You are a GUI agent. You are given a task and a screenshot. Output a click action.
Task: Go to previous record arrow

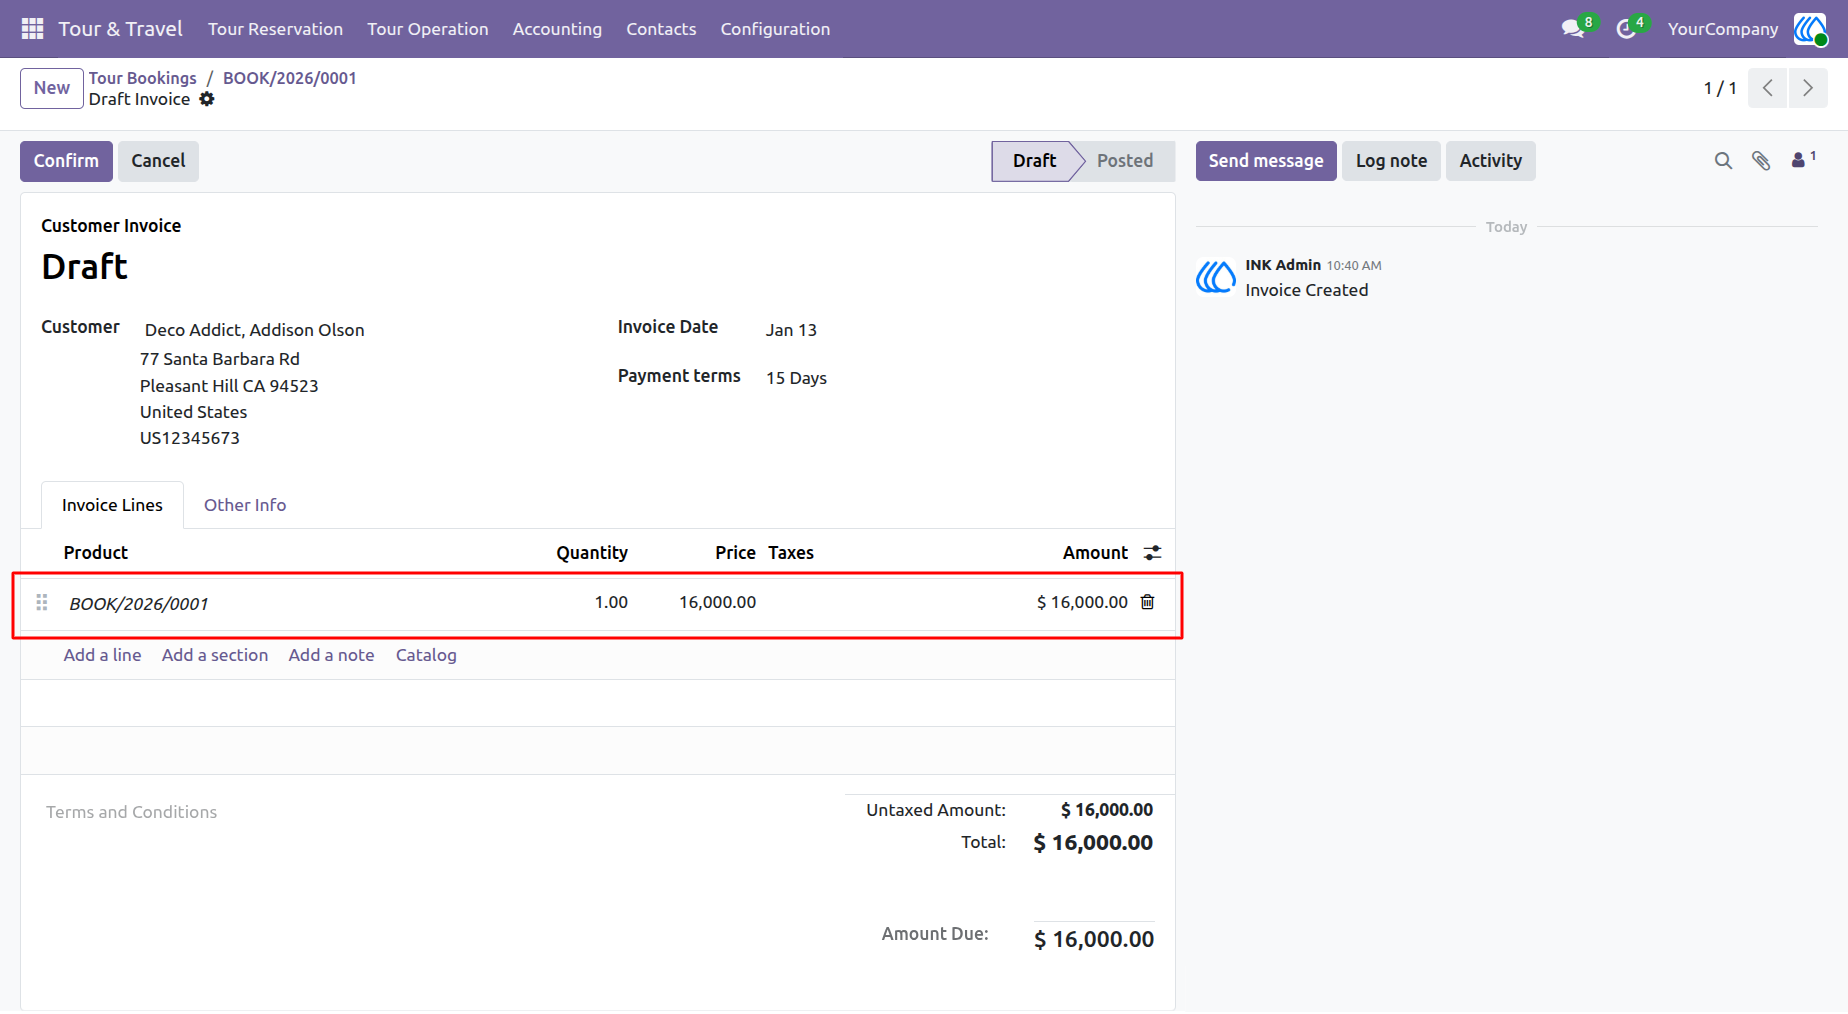[1768, 88]
